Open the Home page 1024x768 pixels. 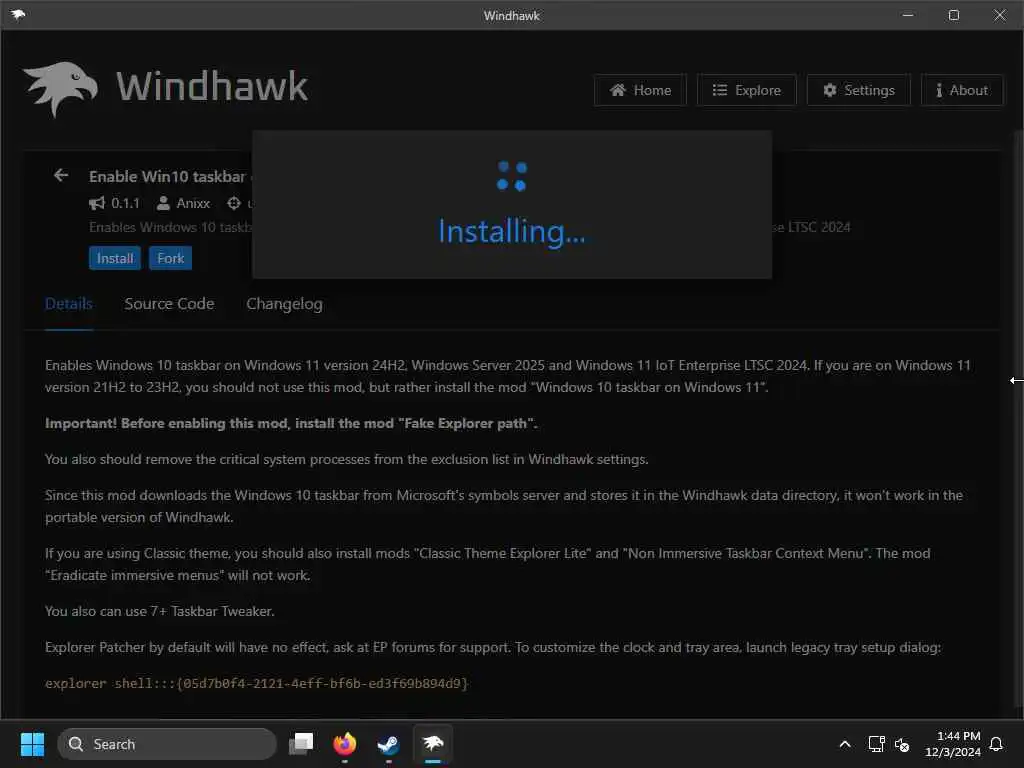pos(640,90)
